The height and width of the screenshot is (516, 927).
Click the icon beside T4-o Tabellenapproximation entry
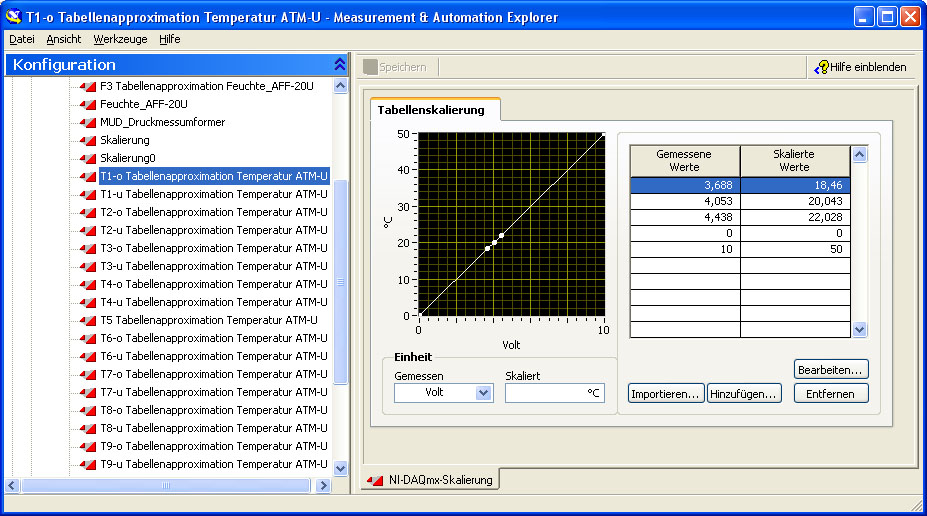point(87,285)
